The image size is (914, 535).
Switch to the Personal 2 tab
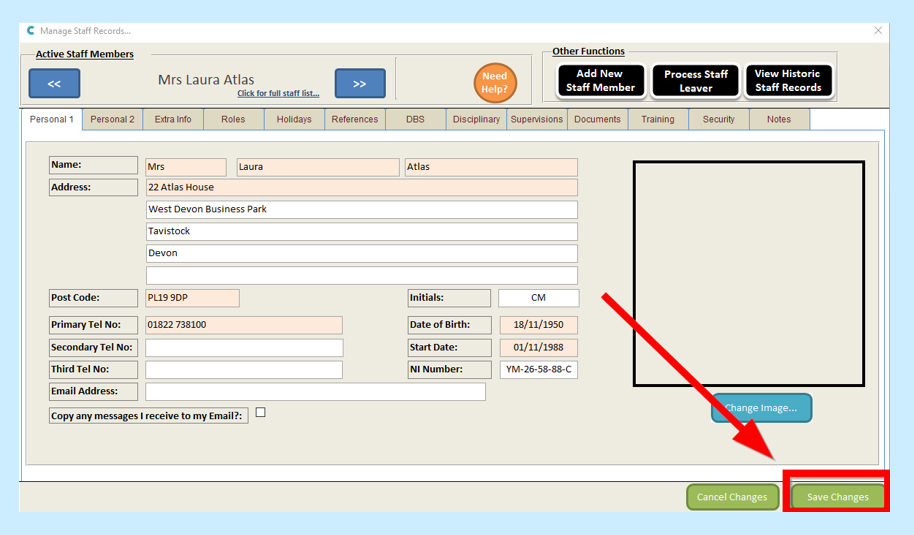click(x=112, y=120)
